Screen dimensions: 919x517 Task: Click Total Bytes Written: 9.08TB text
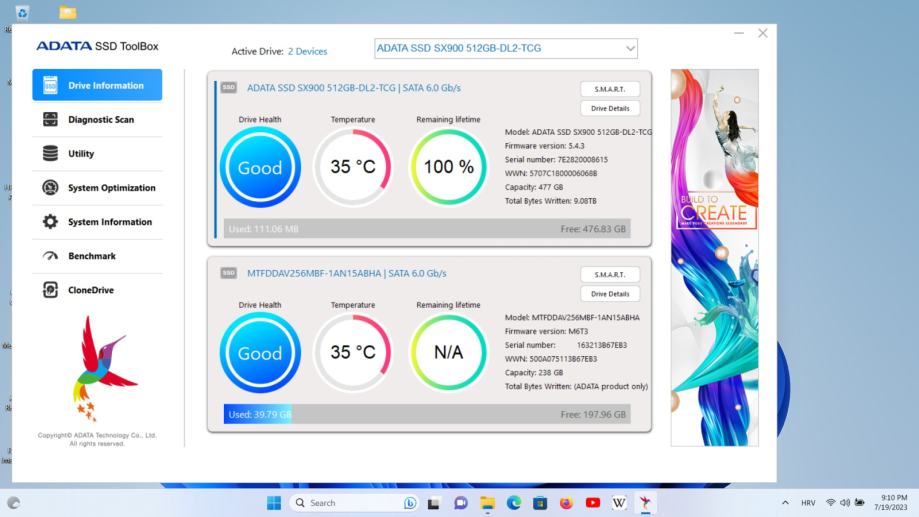[x=550, y=201]
